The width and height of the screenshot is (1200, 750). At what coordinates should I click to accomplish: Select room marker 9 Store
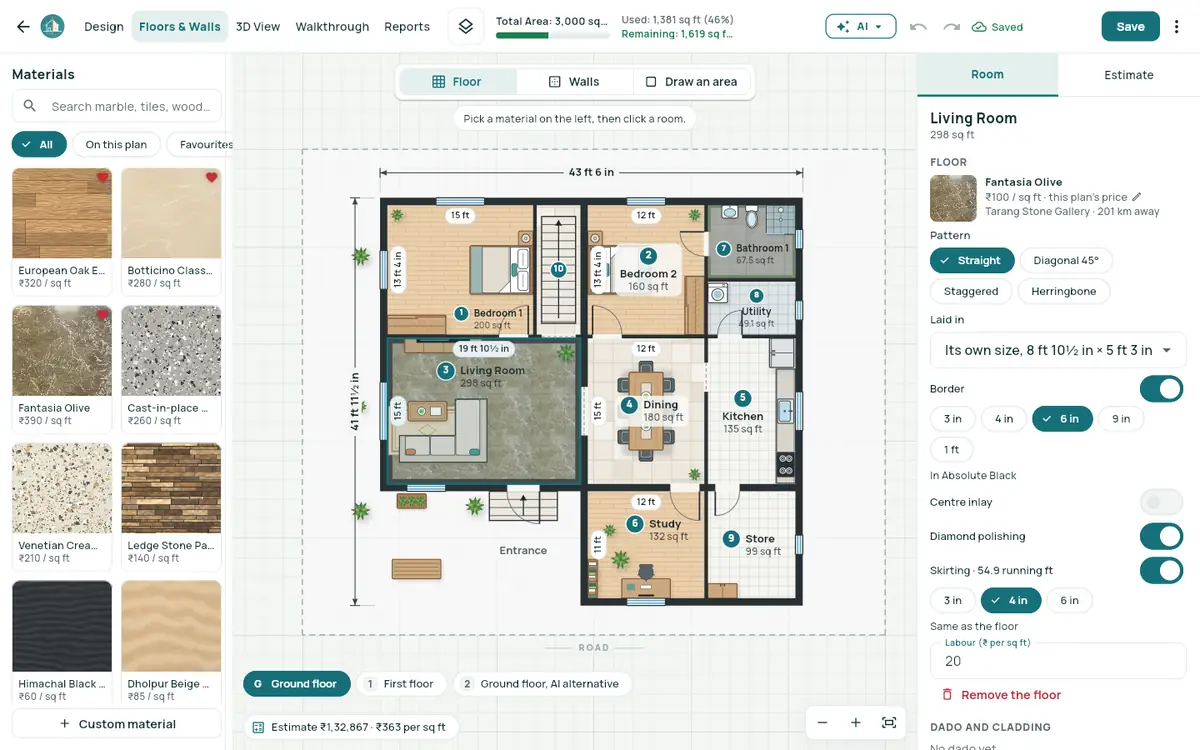(x=731, y=538)
